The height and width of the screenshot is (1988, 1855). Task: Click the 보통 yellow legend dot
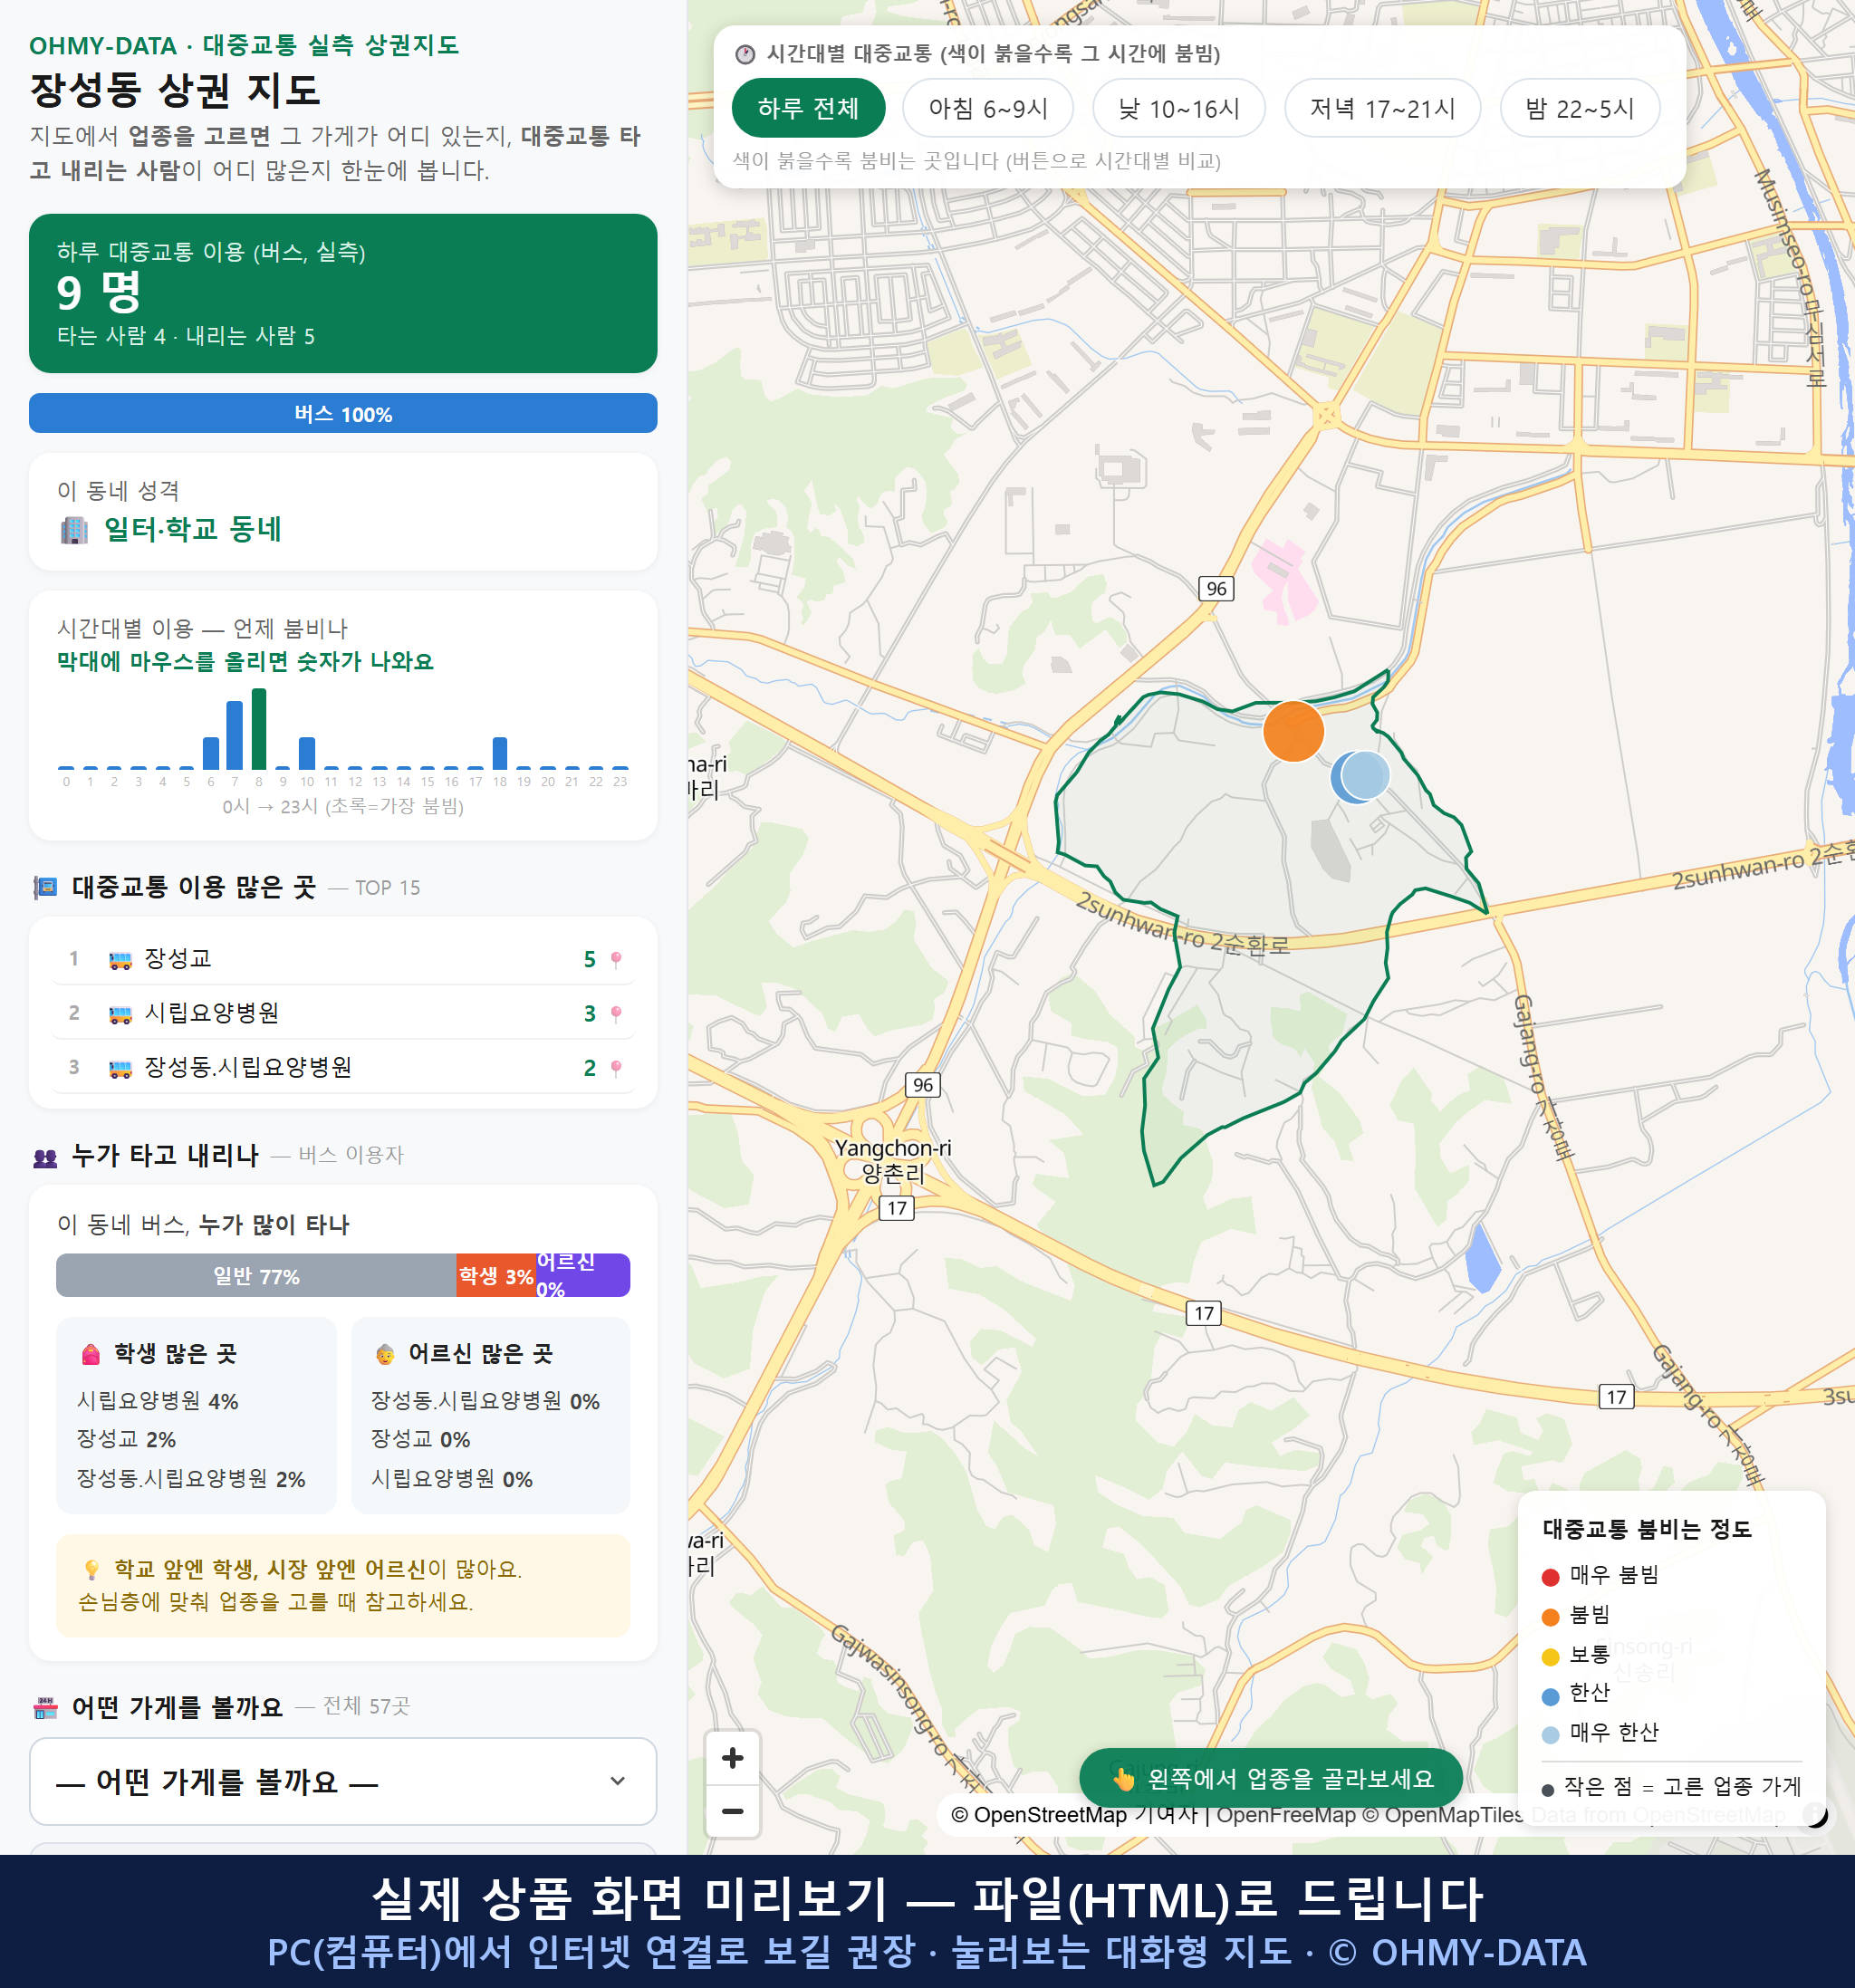point(1550,1657)
